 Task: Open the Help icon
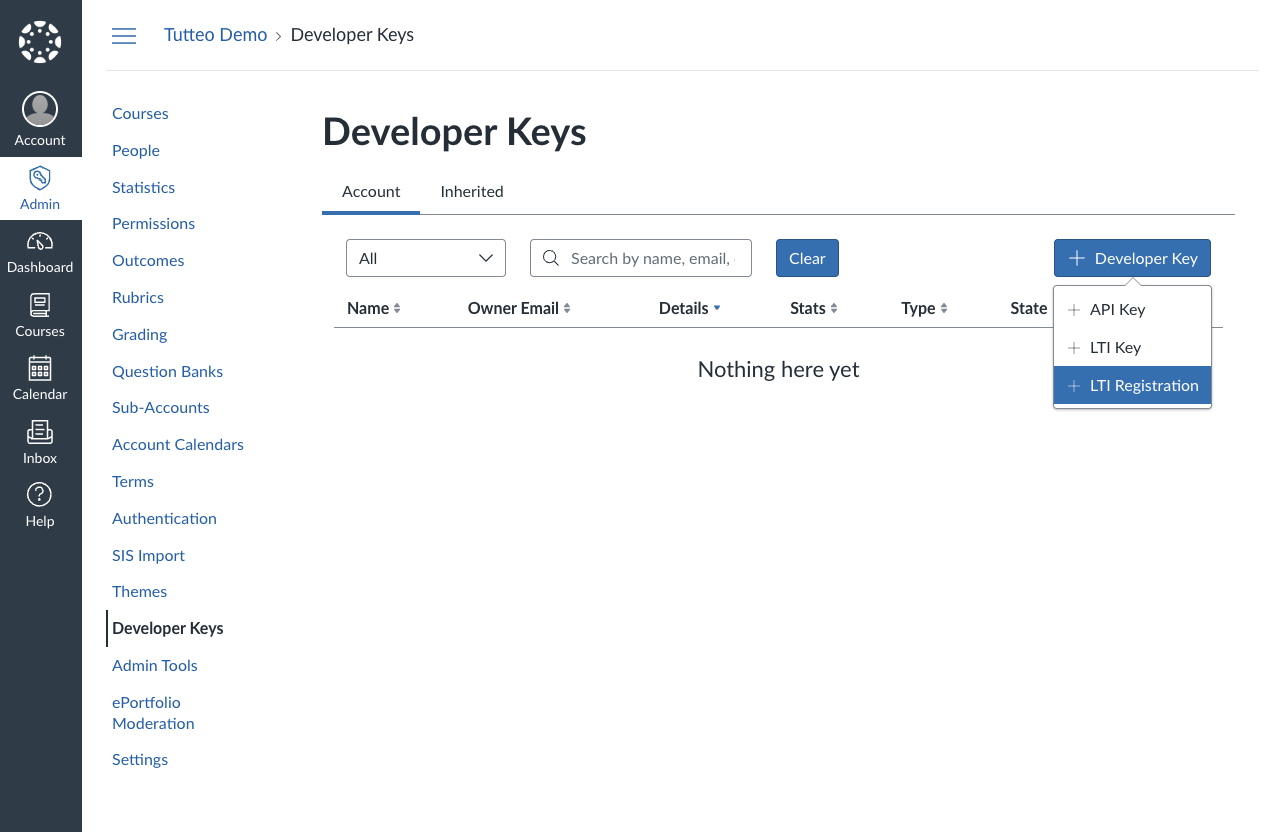40,494
